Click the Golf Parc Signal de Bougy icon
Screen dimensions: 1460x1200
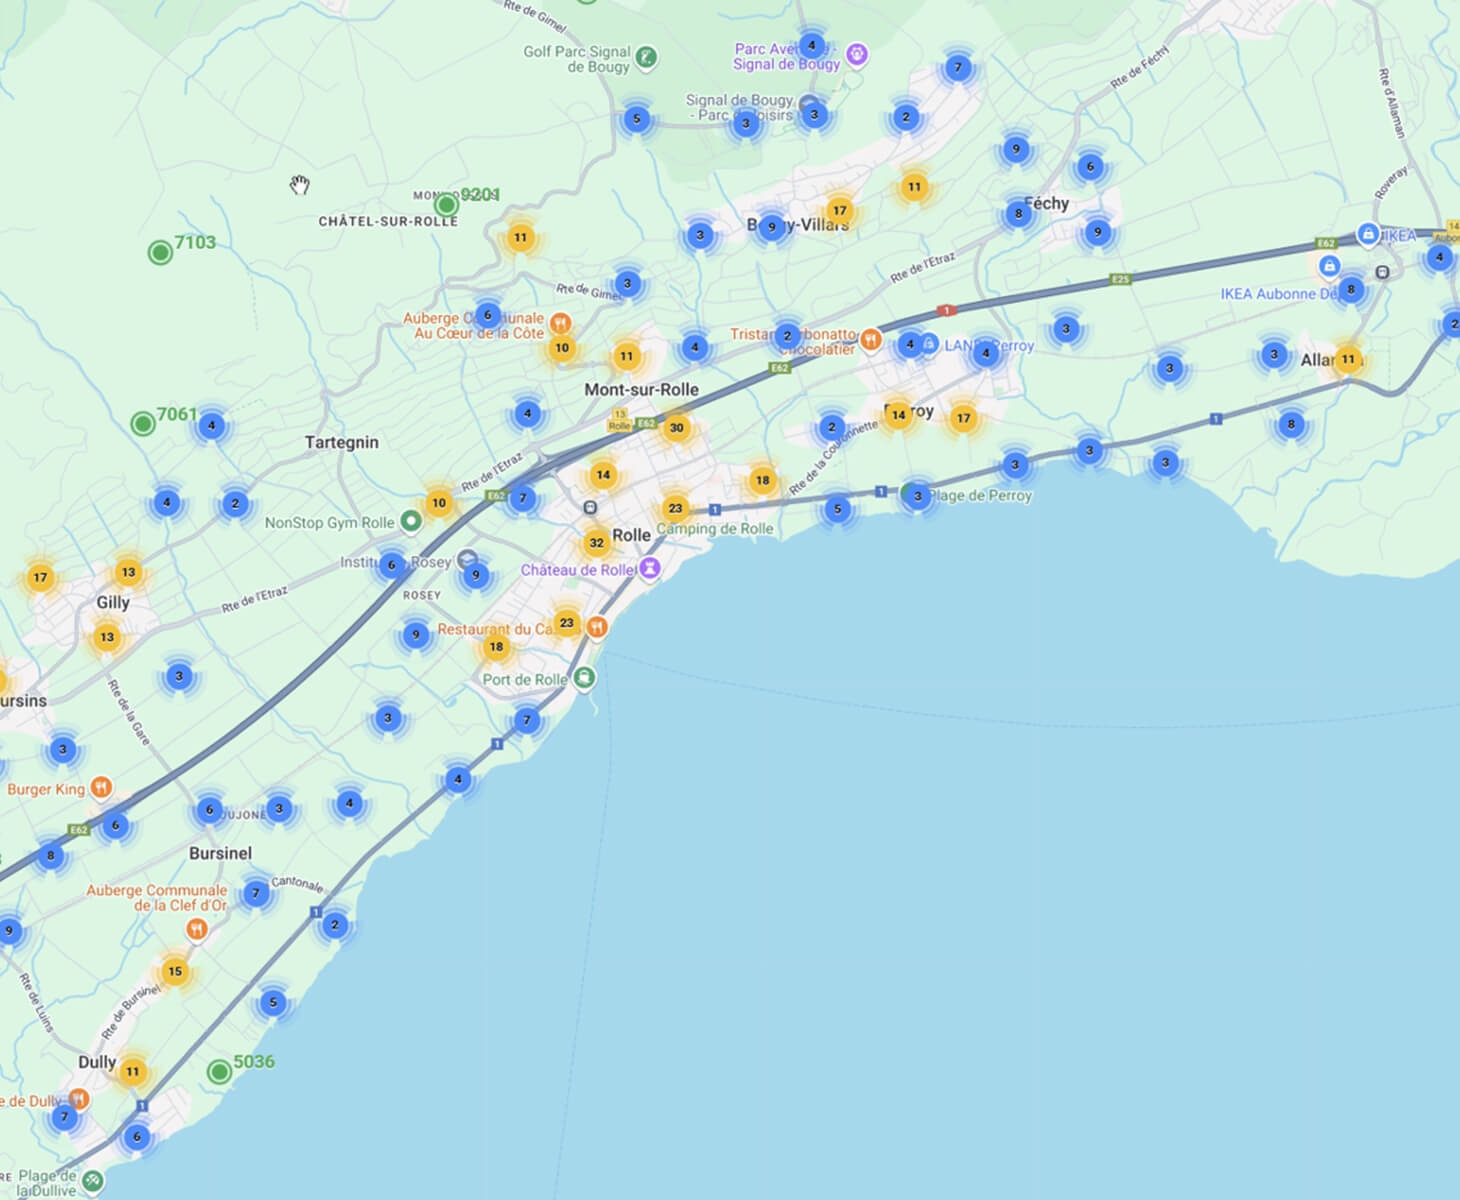pos(647,58)
